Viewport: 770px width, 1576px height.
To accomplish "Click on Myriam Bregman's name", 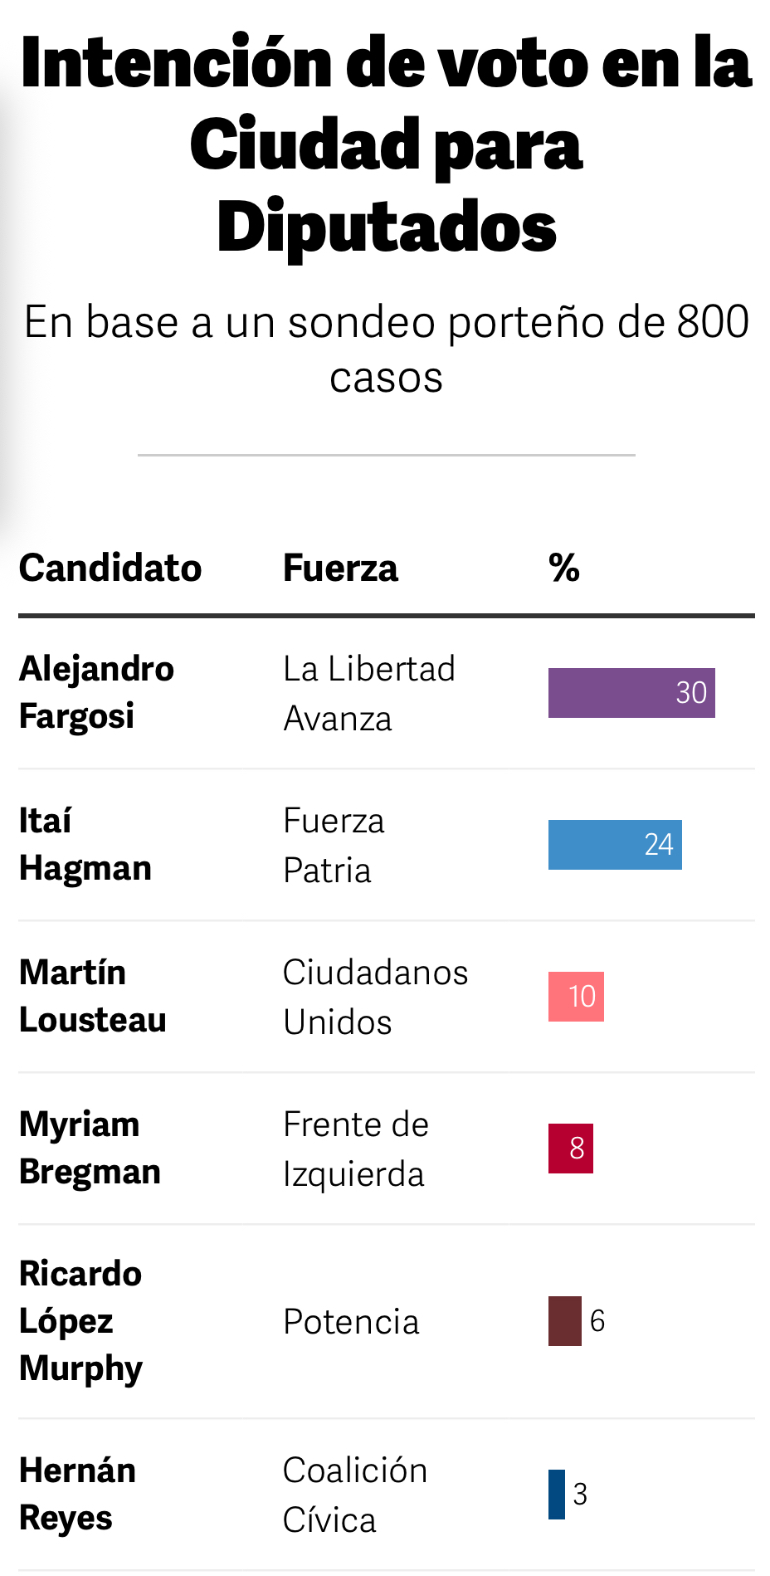I will click(x=89, y=1148).
